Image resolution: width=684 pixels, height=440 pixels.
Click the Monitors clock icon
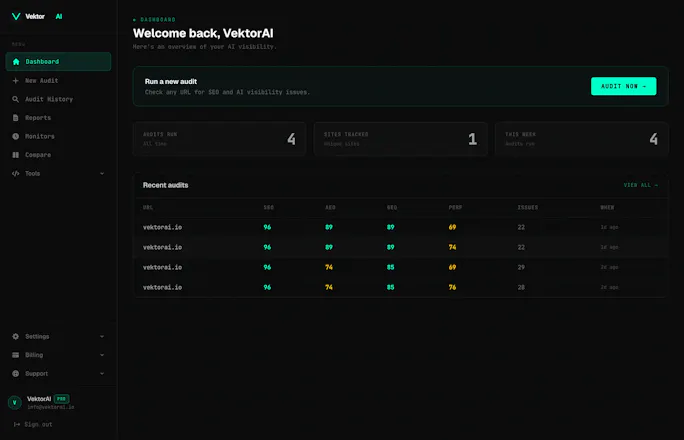[16, 136]
